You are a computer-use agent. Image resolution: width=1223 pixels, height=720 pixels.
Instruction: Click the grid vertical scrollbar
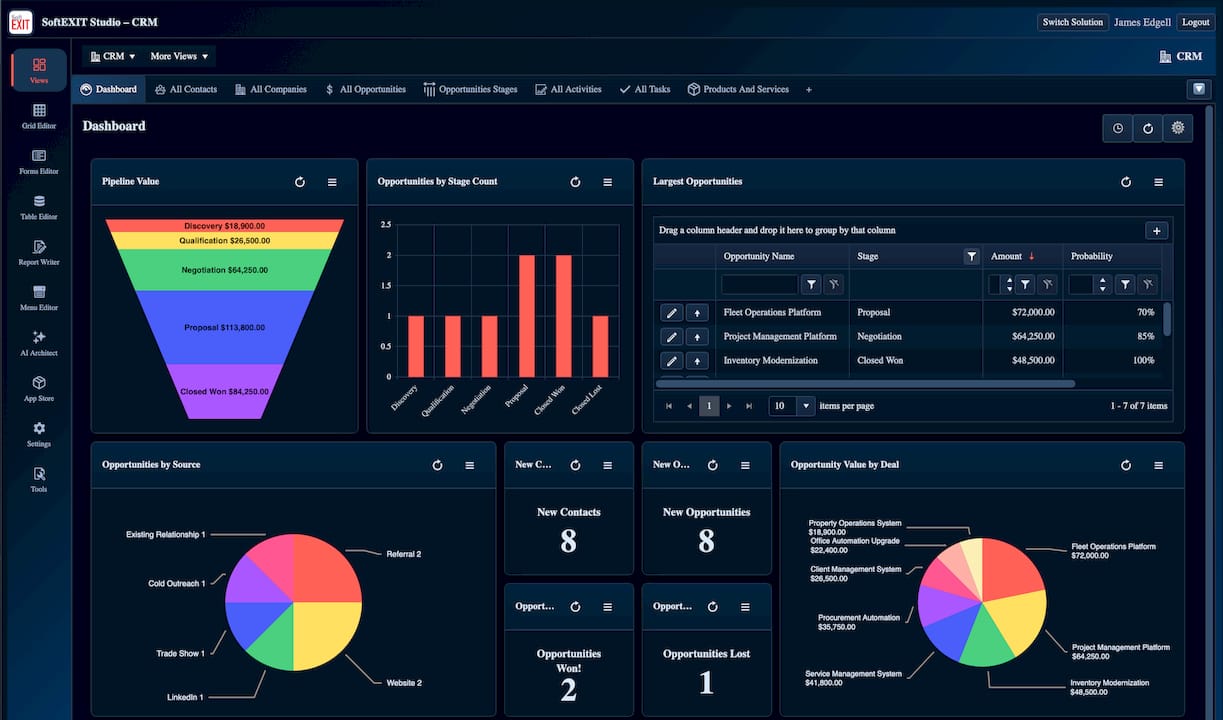(1167, 319)
